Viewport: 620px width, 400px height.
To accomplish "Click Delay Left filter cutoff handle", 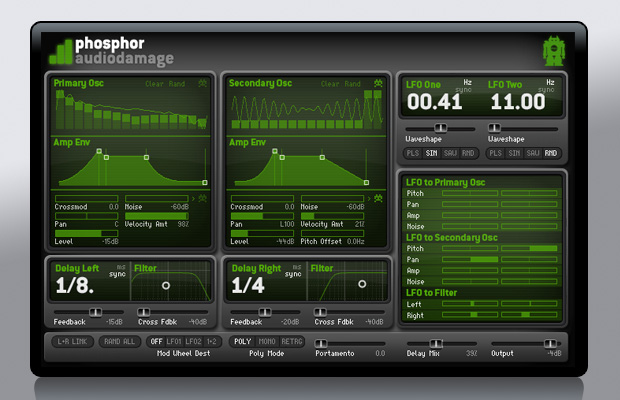I will point(166,285).
